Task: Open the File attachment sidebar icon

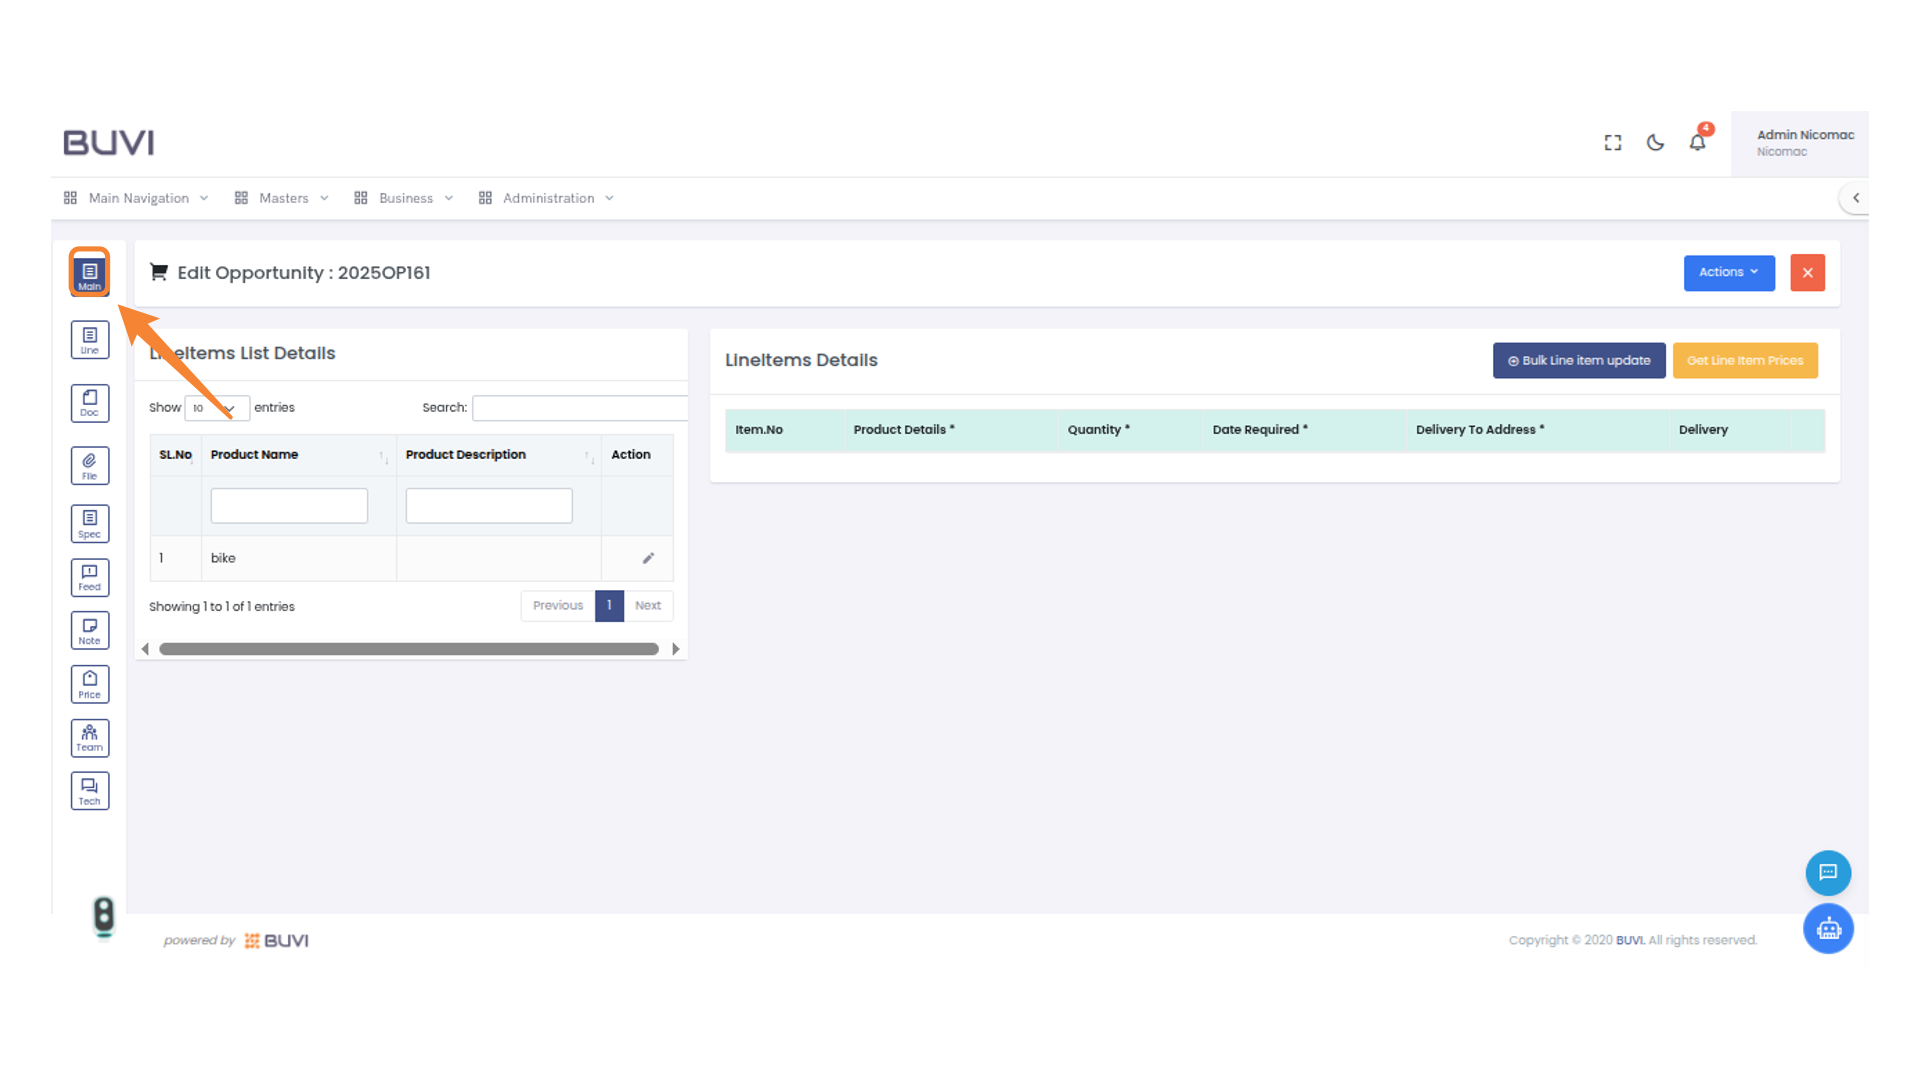Action: (x=90, y=465)
